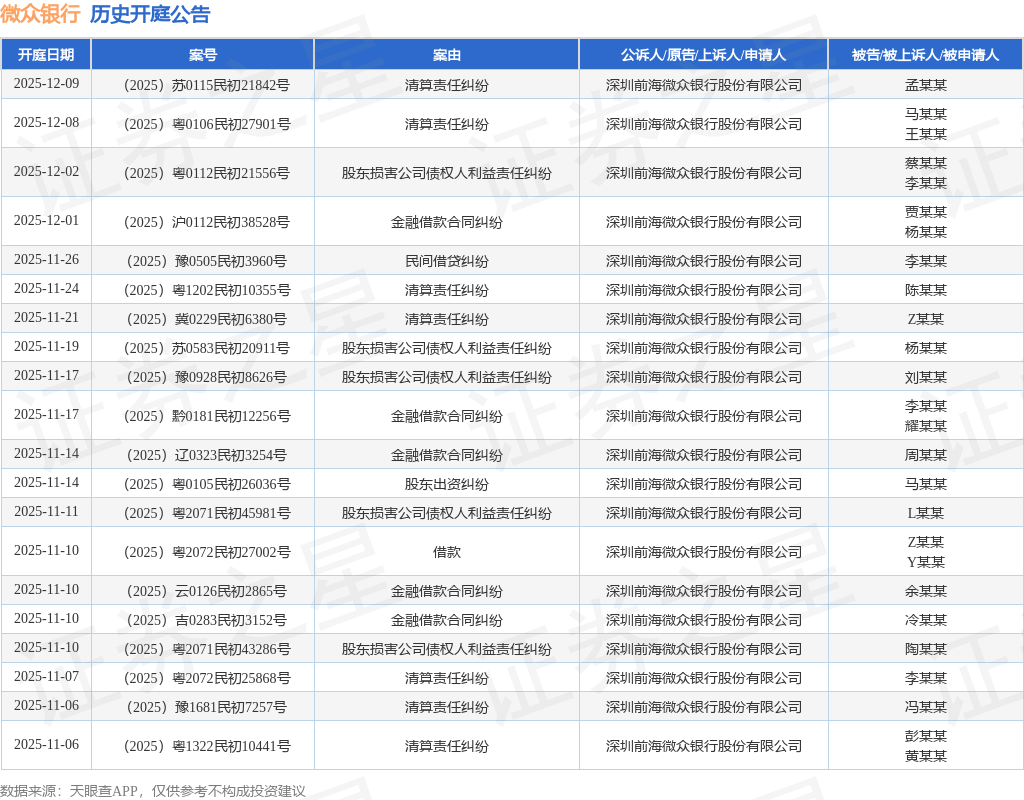Click date cell 2025-11-07
The image size is (1024, 800).
pos(46,676)
